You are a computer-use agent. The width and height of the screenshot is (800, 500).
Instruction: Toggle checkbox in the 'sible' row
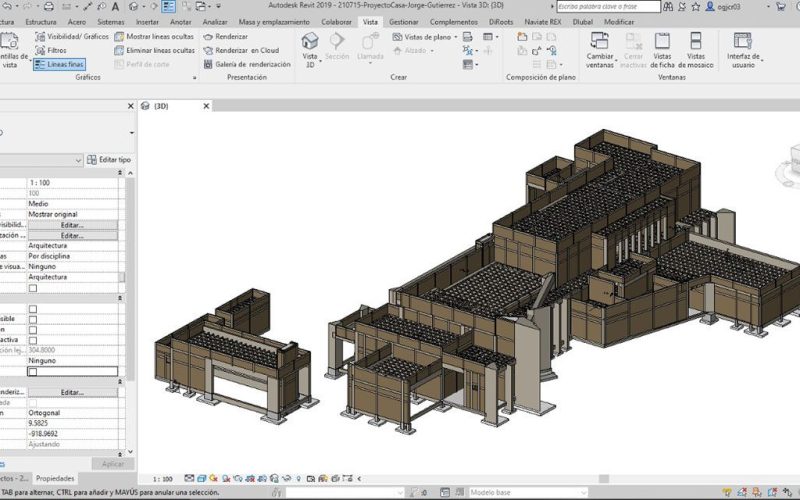pos(33,319)
